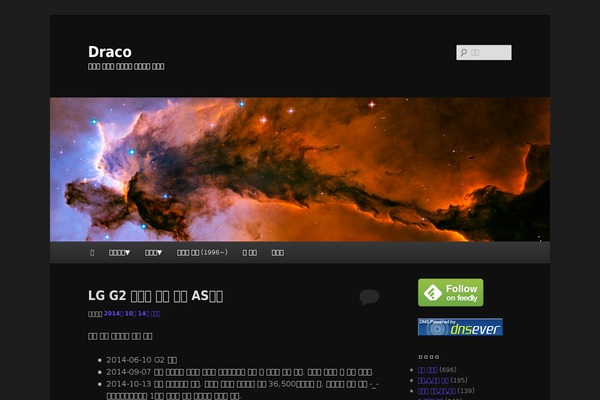The height and width of the screenshot is (400, 600).
Task: Click the search input field
Action: point(484,52)
